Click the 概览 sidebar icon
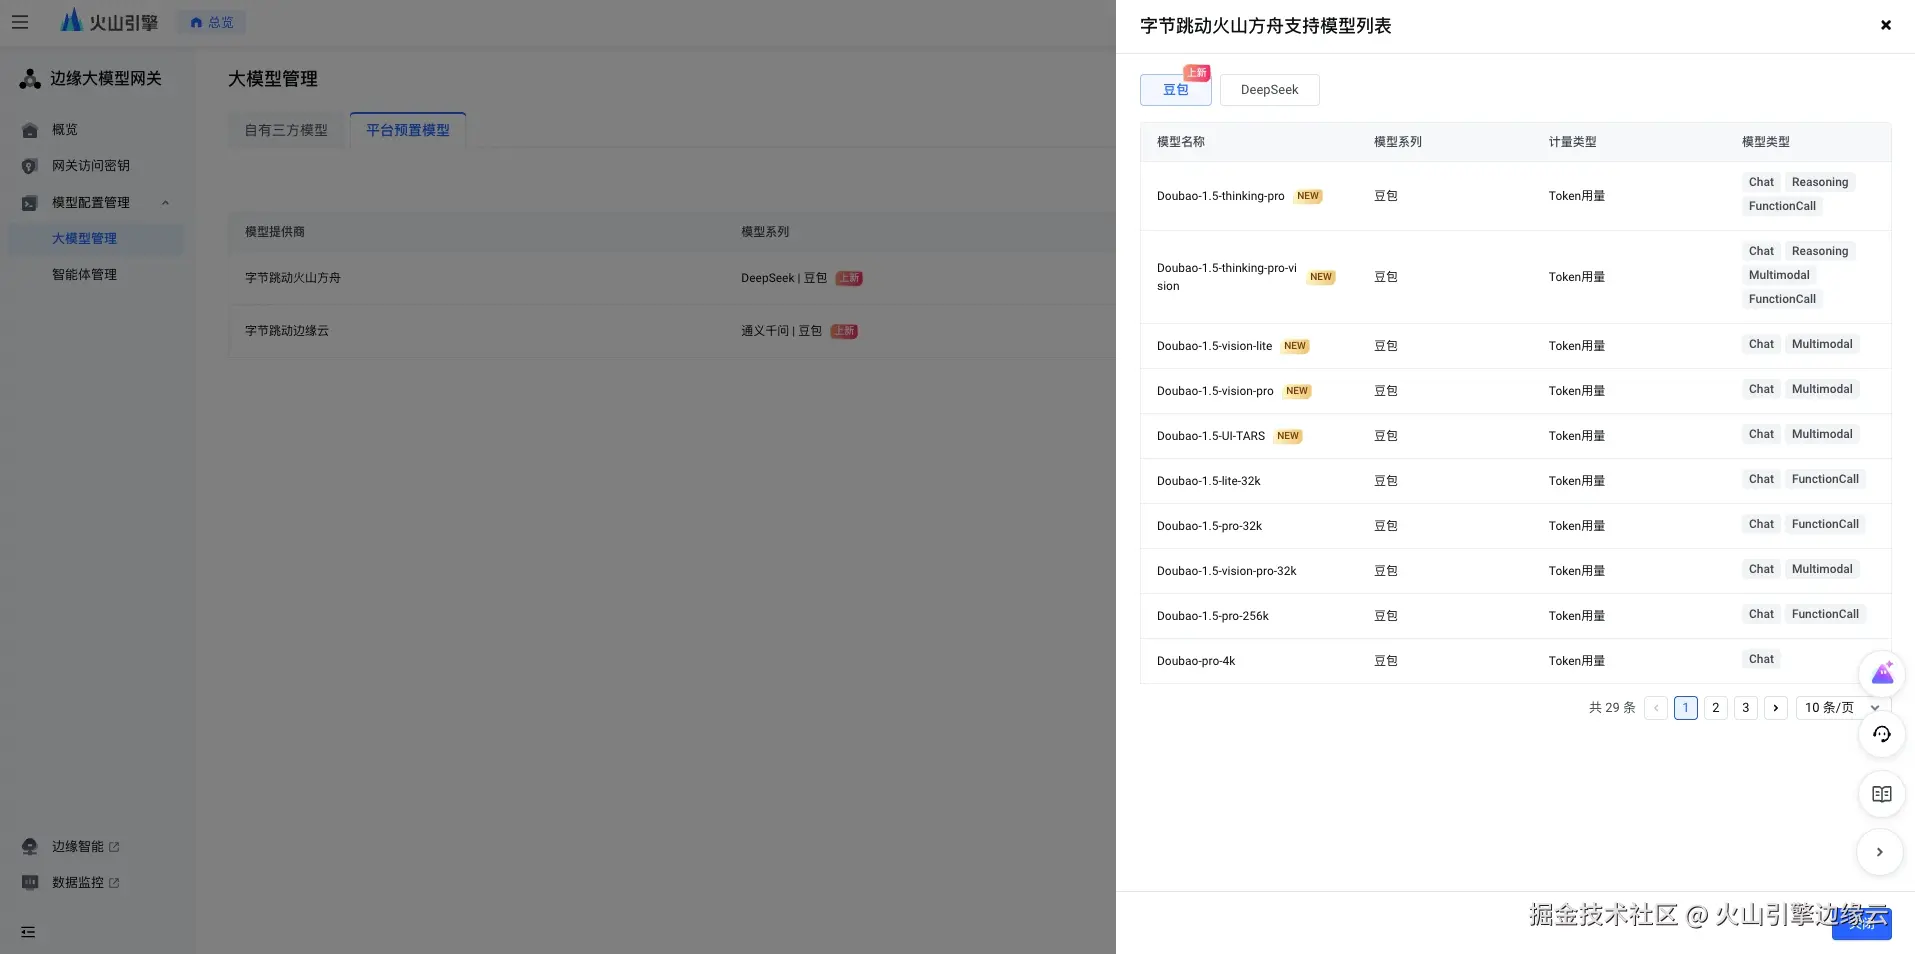The height and width of the screenshot is (954, 1915). coord(30,130)
